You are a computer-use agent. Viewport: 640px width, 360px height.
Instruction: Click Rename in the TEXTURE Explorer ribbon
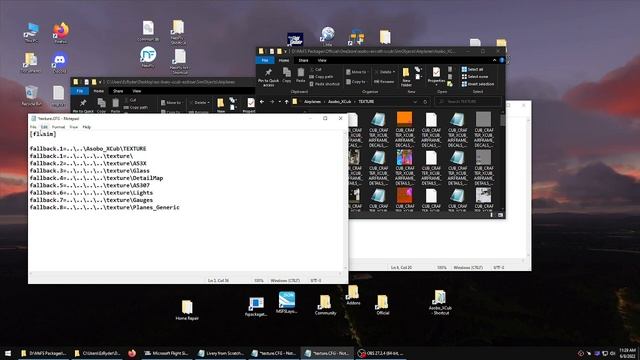pyautogui.click(x=384, y=82)
